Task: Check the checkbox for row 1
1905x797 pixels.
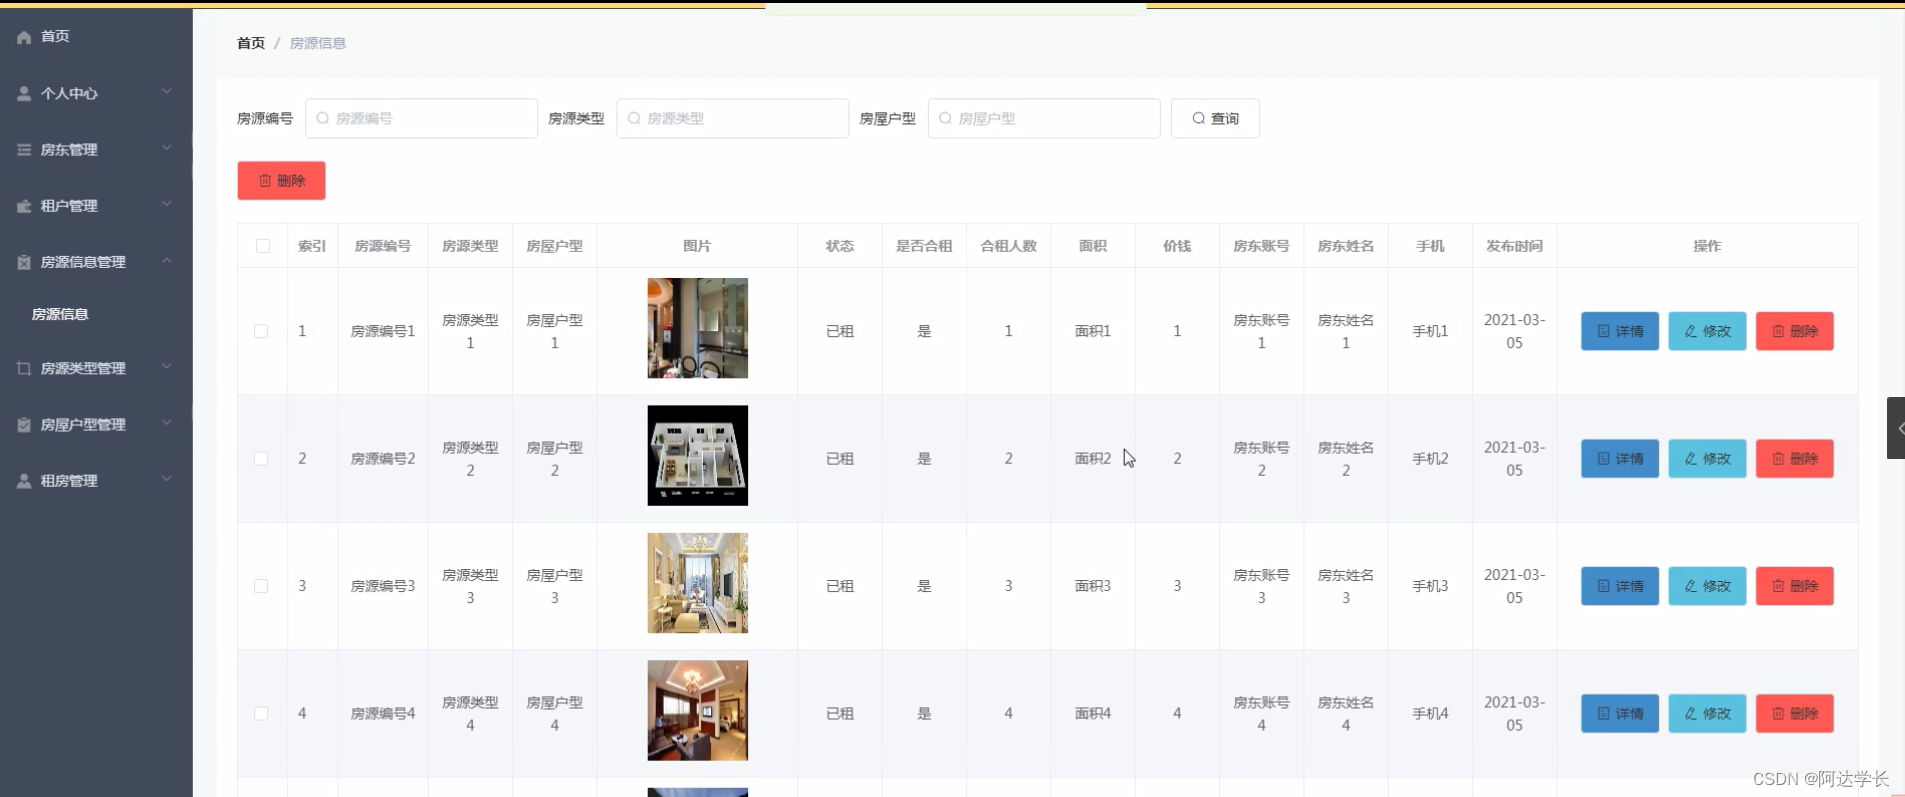Action: (261, 331)
